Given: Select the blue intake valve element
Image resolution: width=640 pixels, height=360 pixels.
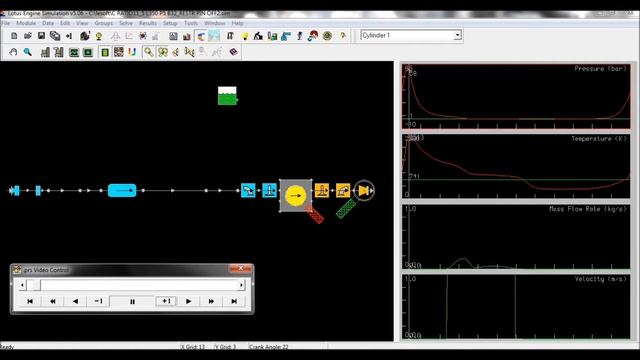Looking at the screenshot, I should pyautogui.click(x=269, y=191).
